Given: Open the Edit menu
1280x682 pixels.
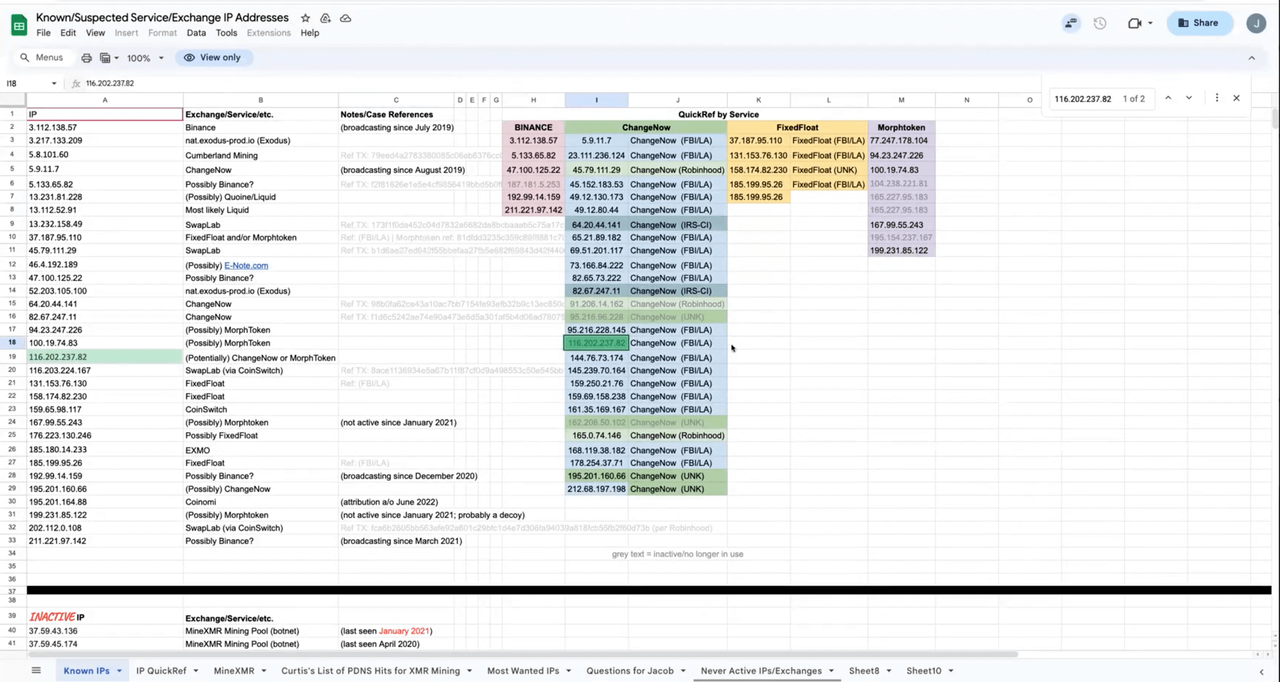Looking at the screenshot, I should coord(68,33).
